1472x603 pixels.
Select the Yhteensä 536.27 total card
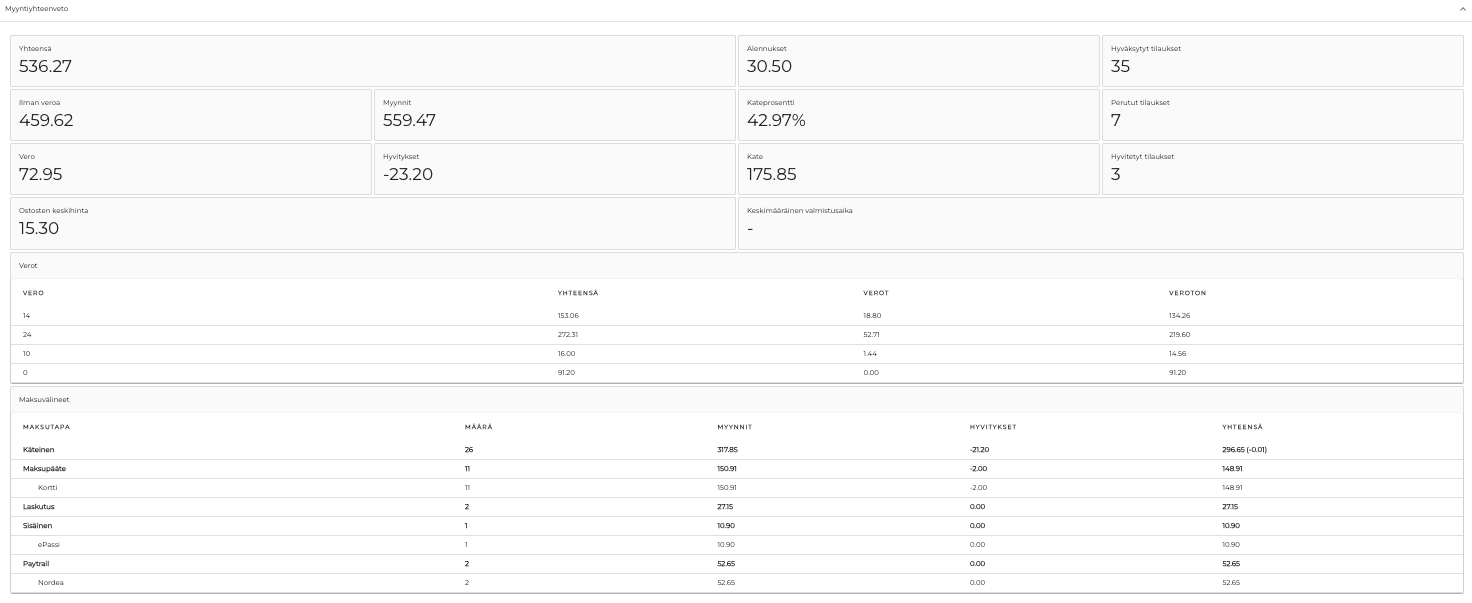coord(372,61)
